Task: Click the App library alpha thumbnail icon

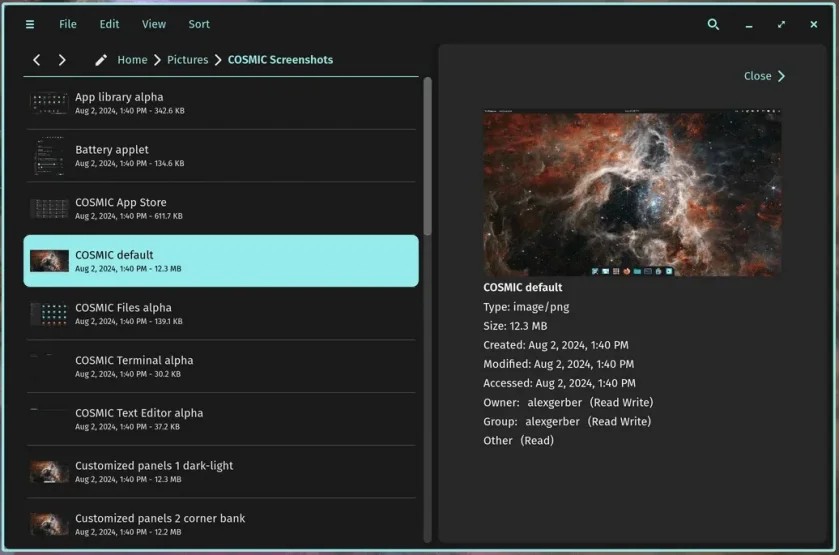Action: coord(49,103)
